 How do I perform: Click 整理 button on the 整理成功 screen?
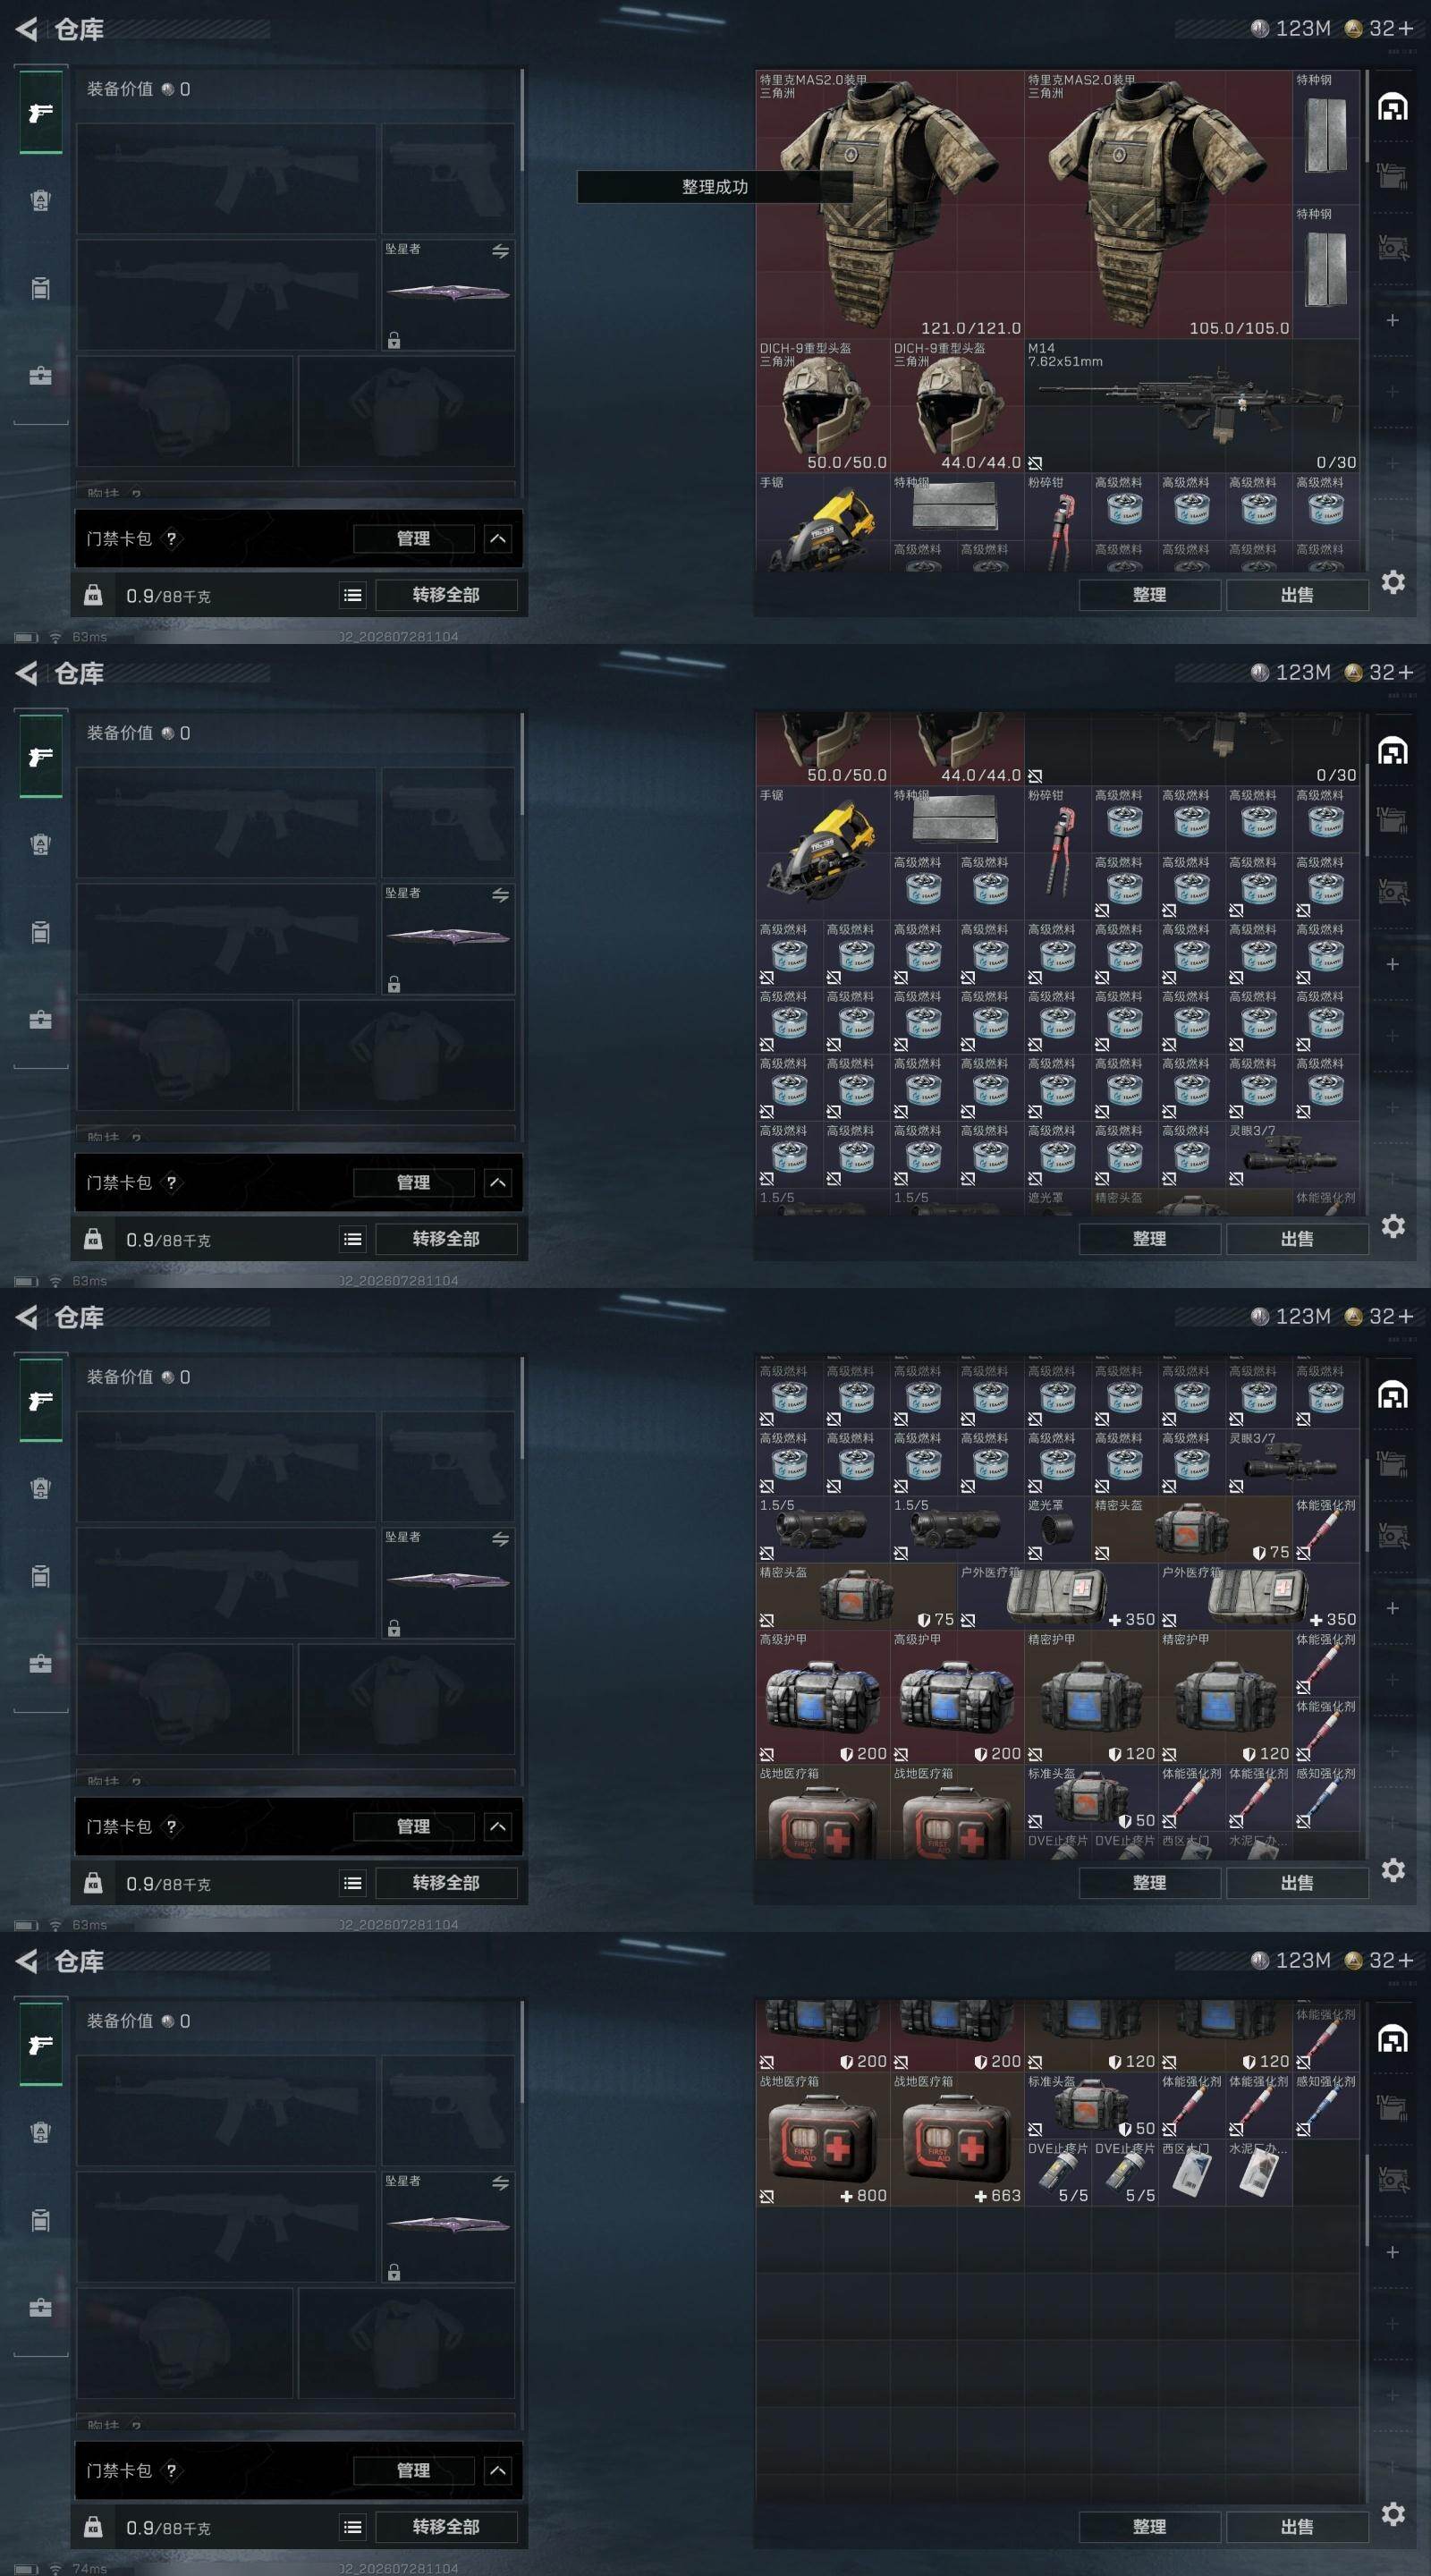tap(1149, 595)
